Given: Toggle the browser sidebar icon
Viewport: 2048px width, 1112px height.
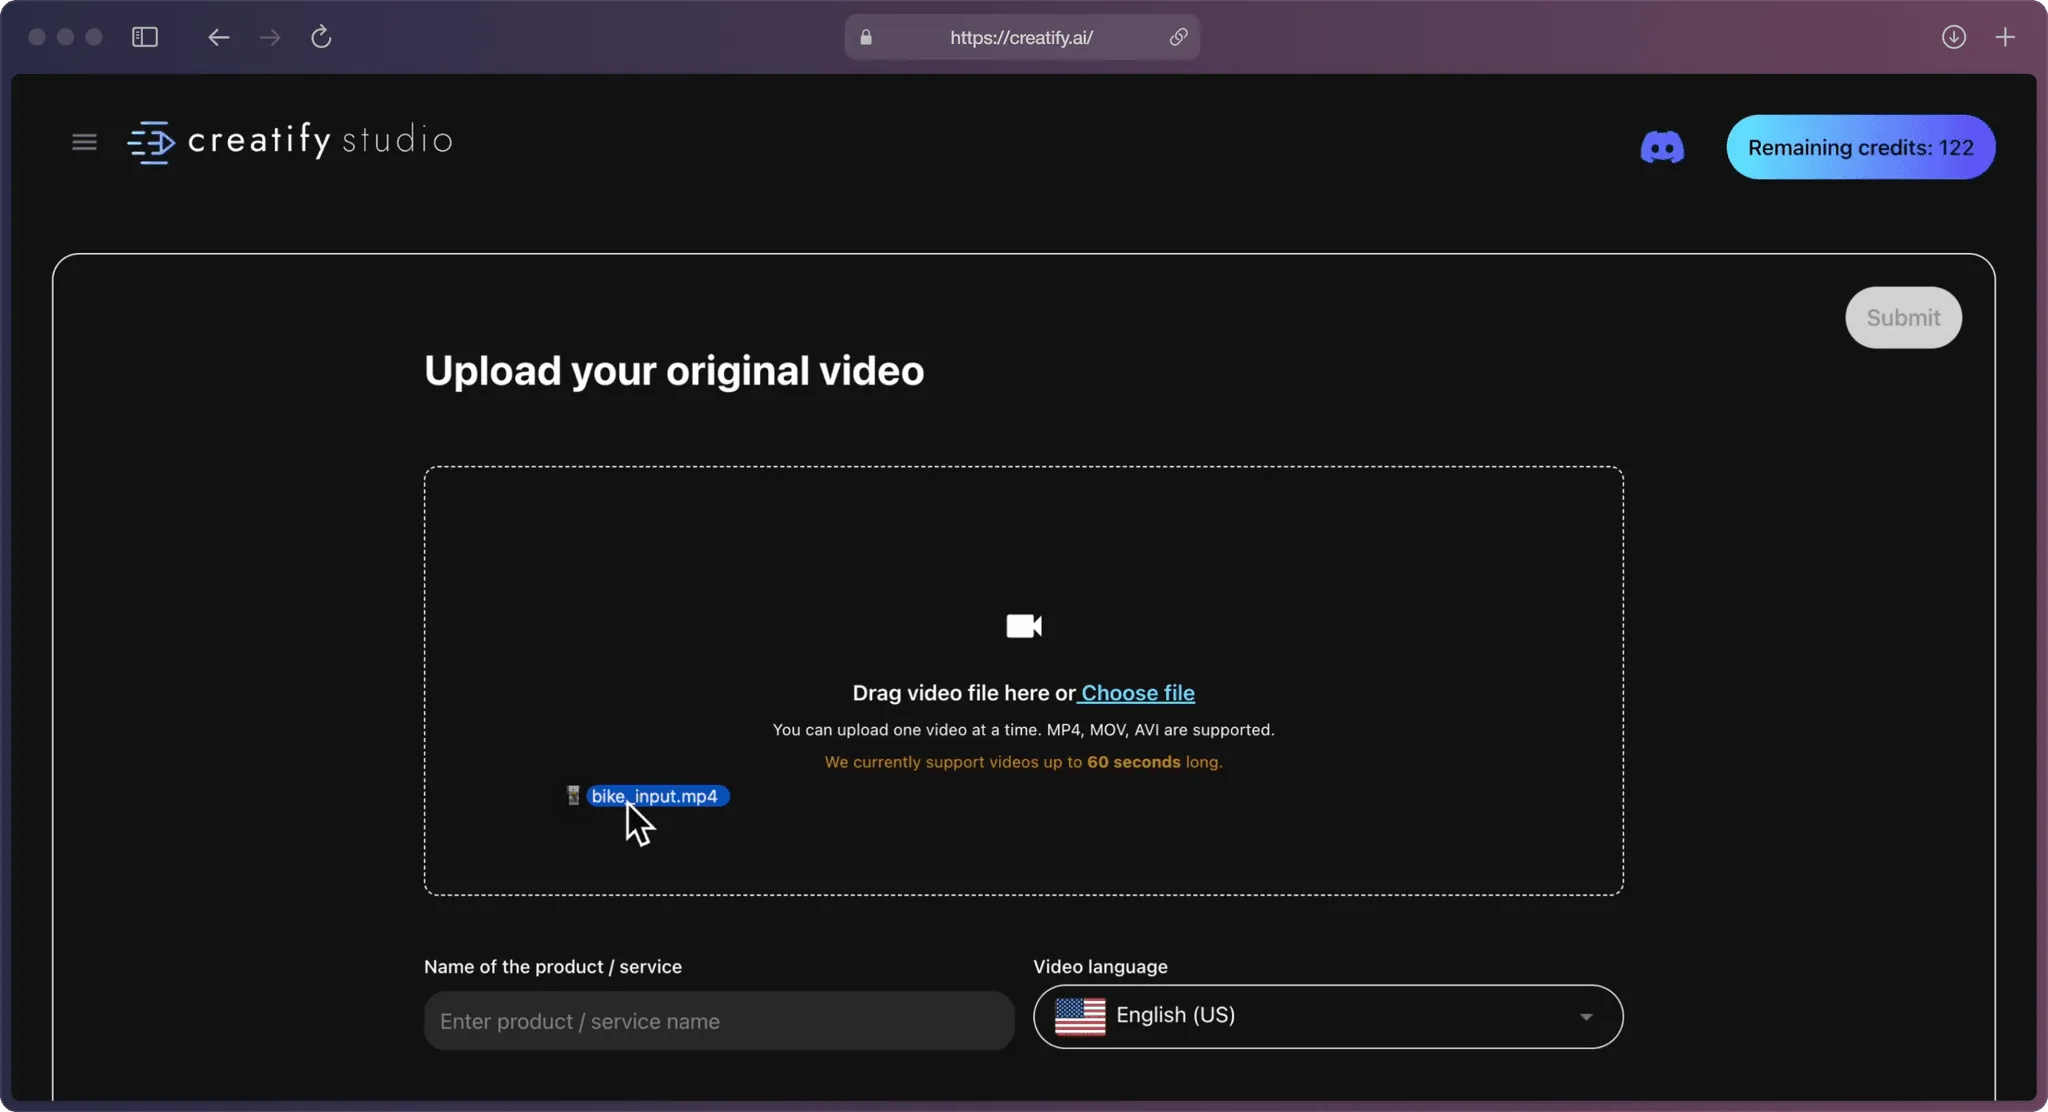Looking at the screenshot, I should coord(145,37).
